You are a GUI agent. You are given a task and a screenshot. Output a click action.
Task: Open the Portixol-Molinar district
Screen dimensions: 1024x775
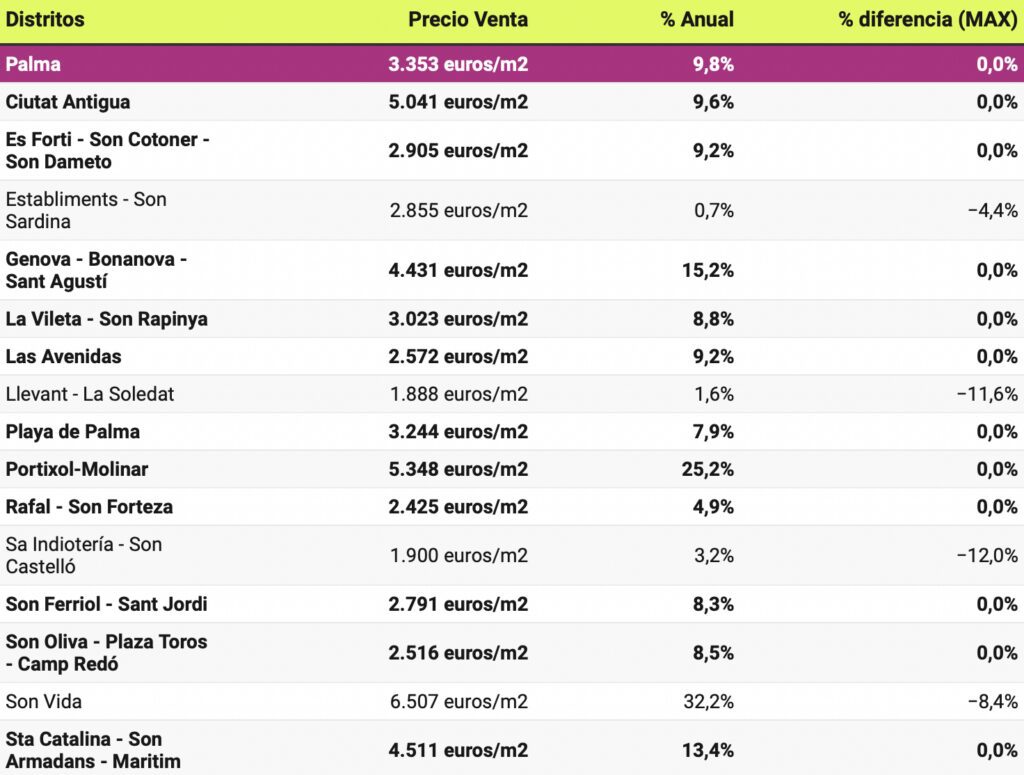(x=77, y=469)
